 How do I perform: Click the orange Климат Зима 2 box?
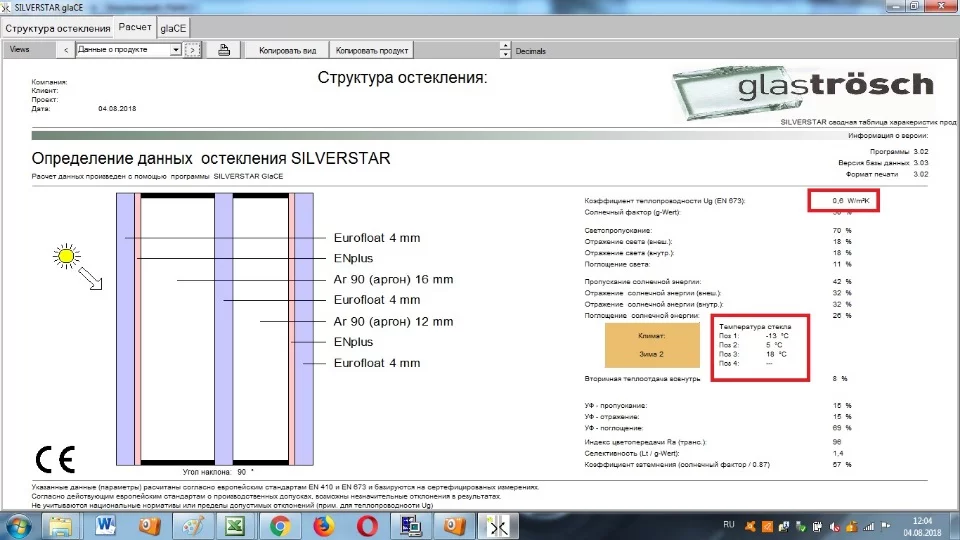(x=652, y=345)
